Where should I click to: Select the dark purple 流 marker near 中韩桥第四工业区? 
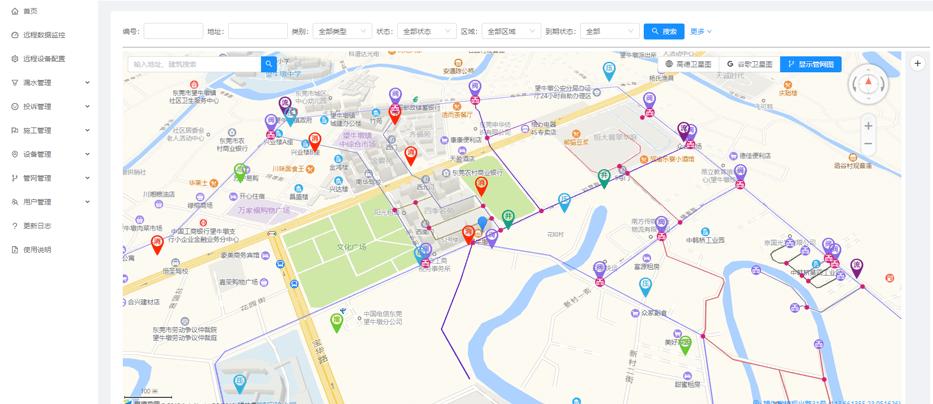[x=856, y=268]
